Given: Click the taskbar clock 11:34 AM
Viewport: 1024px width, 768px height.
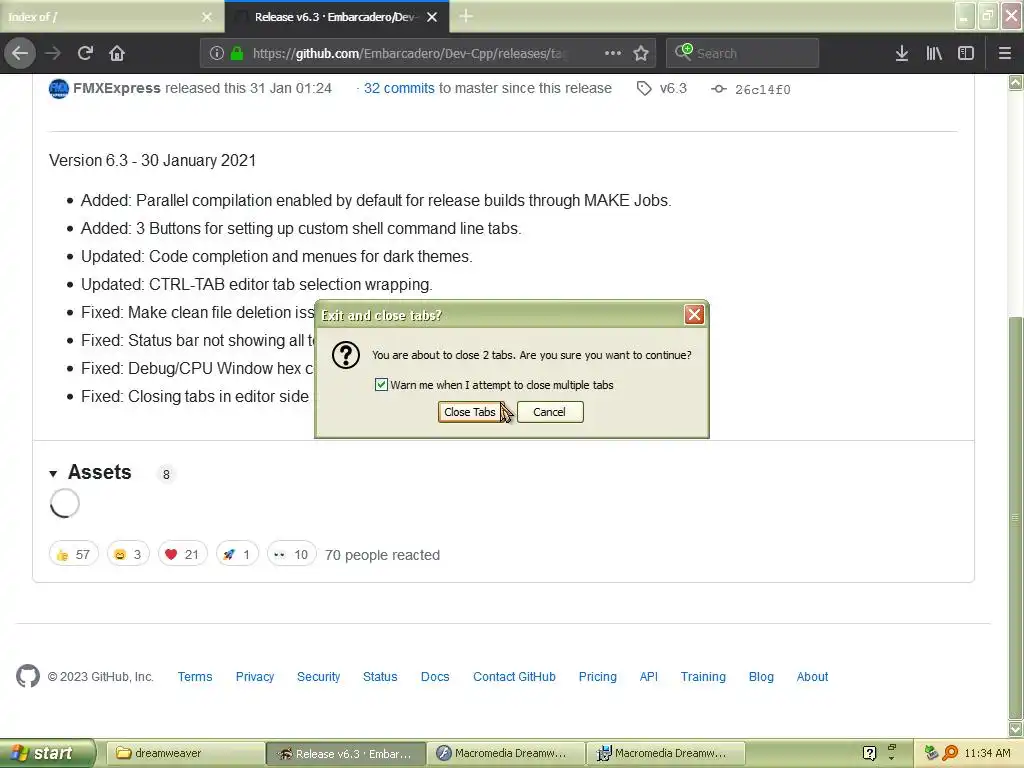Looking at the screenshot, I should [987, 753].
